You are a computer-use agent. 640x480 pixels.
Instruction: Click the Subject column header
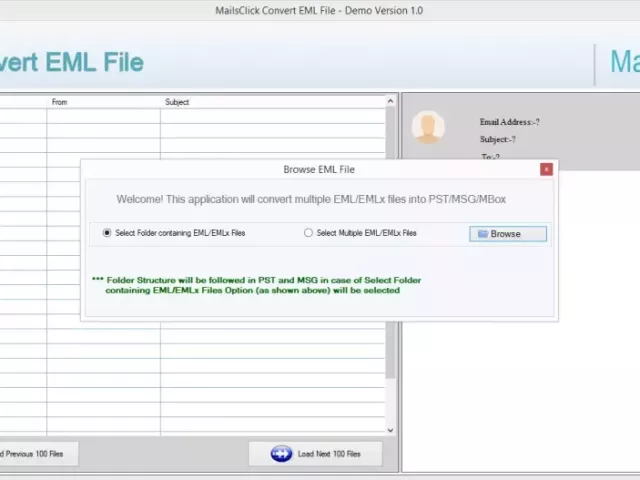[177, 102]
